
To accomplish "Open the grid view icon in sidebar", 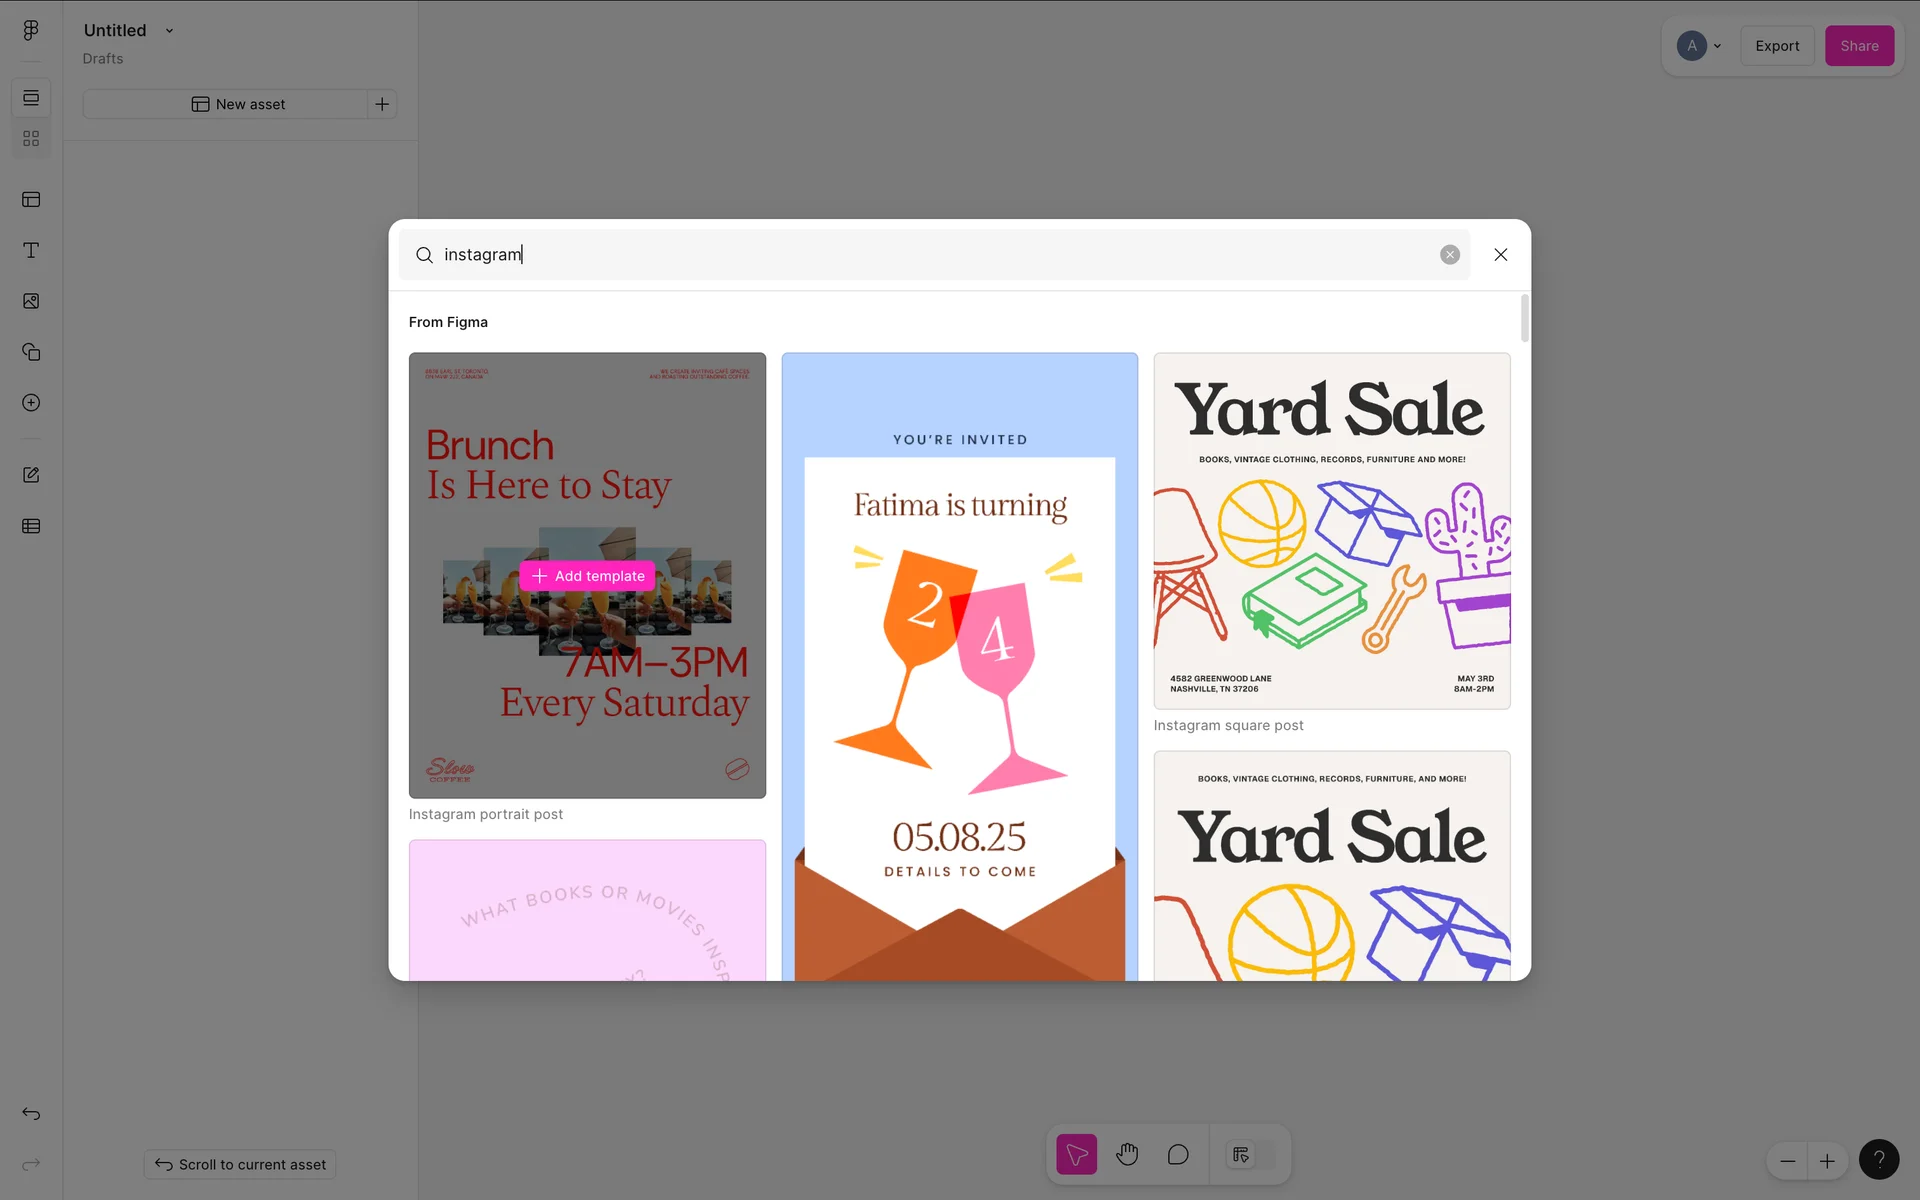I will (31, 139).
